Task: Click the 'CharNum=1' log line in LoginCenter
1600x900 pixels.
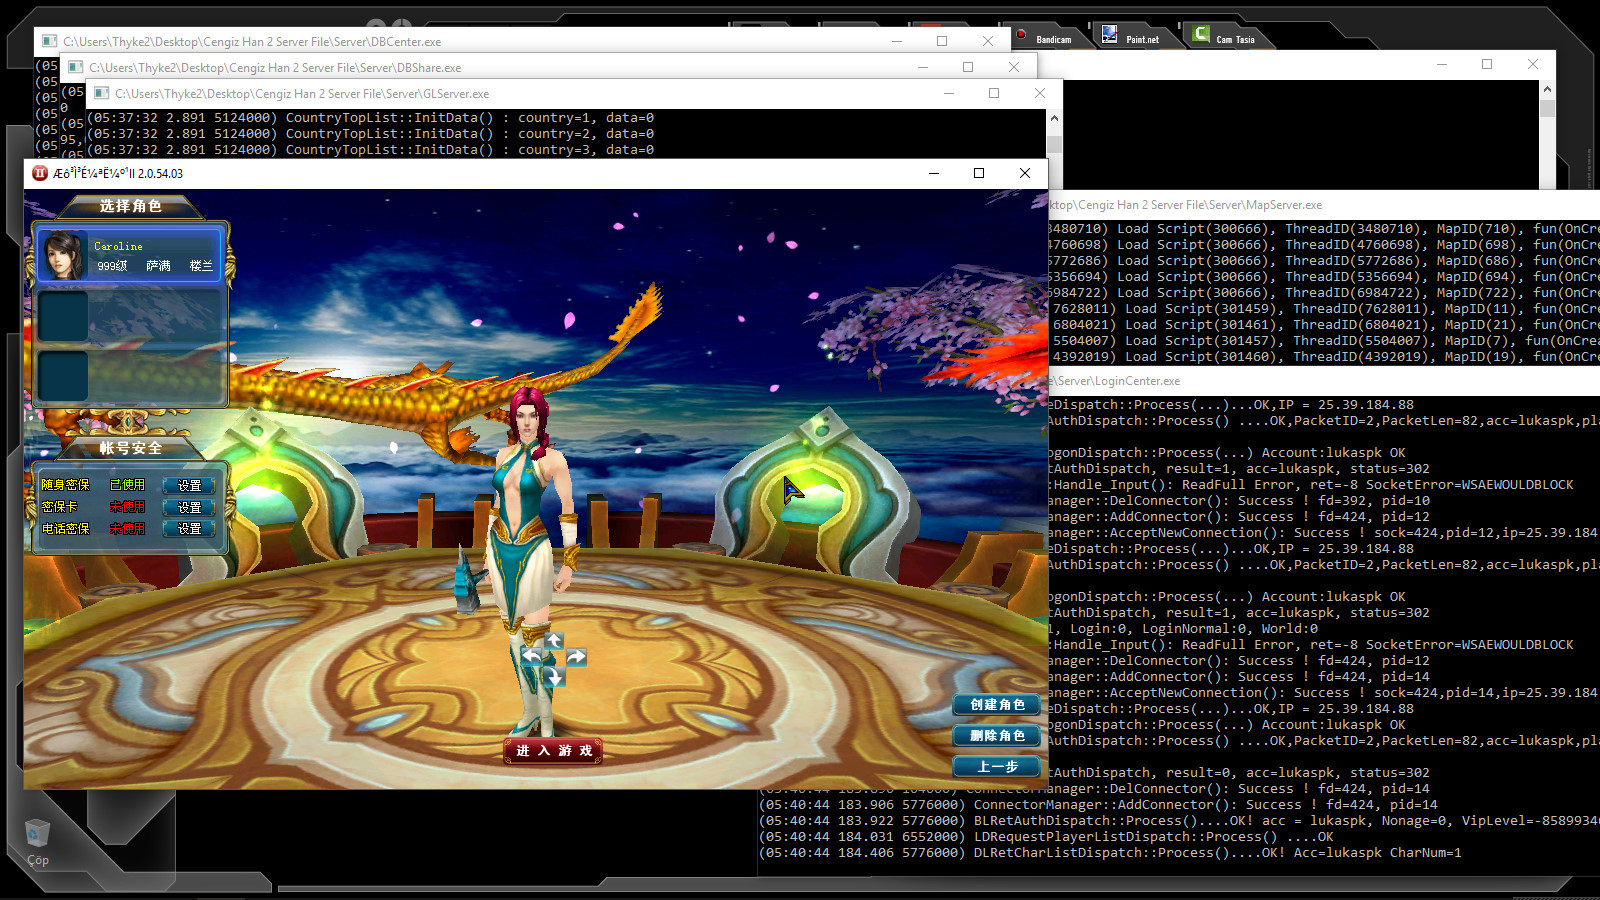Action: [x=1110, y=853]
